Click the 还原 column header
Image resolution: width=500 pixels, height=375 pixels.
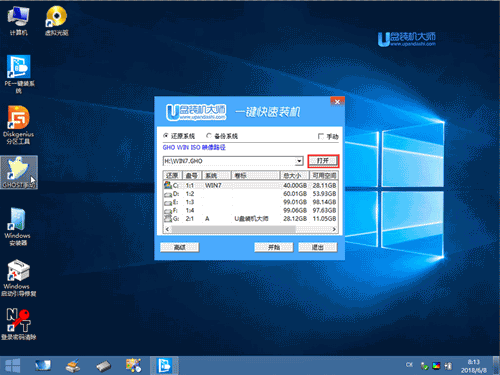[172, 175]
